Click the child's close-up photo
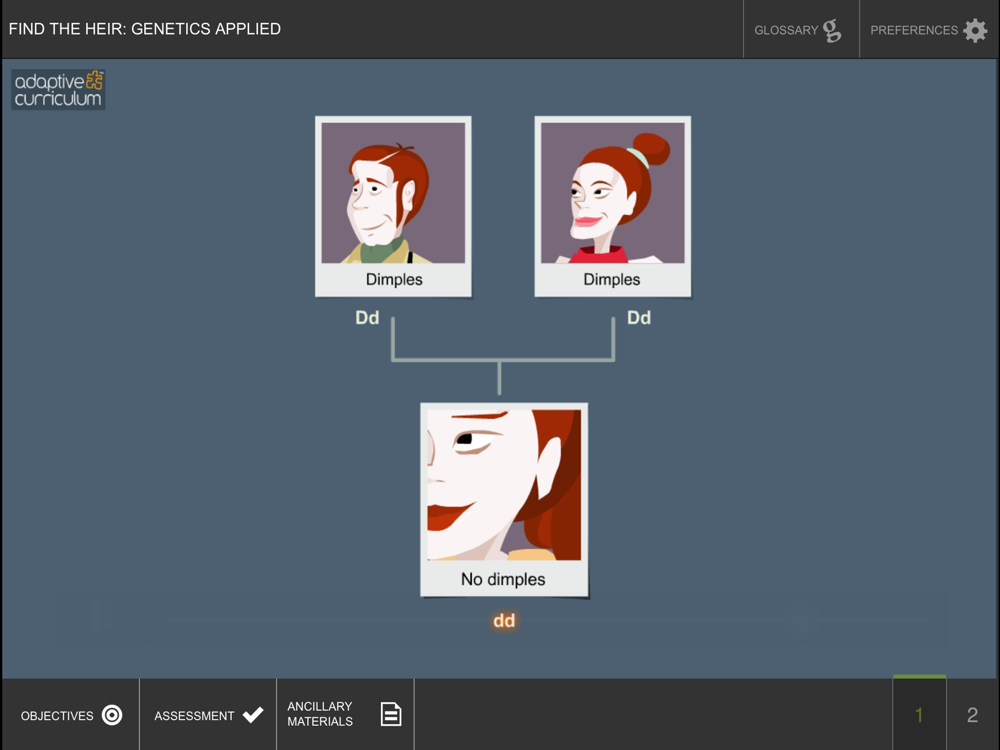This screenshot has height=750, width=1000. coord(504,485)
